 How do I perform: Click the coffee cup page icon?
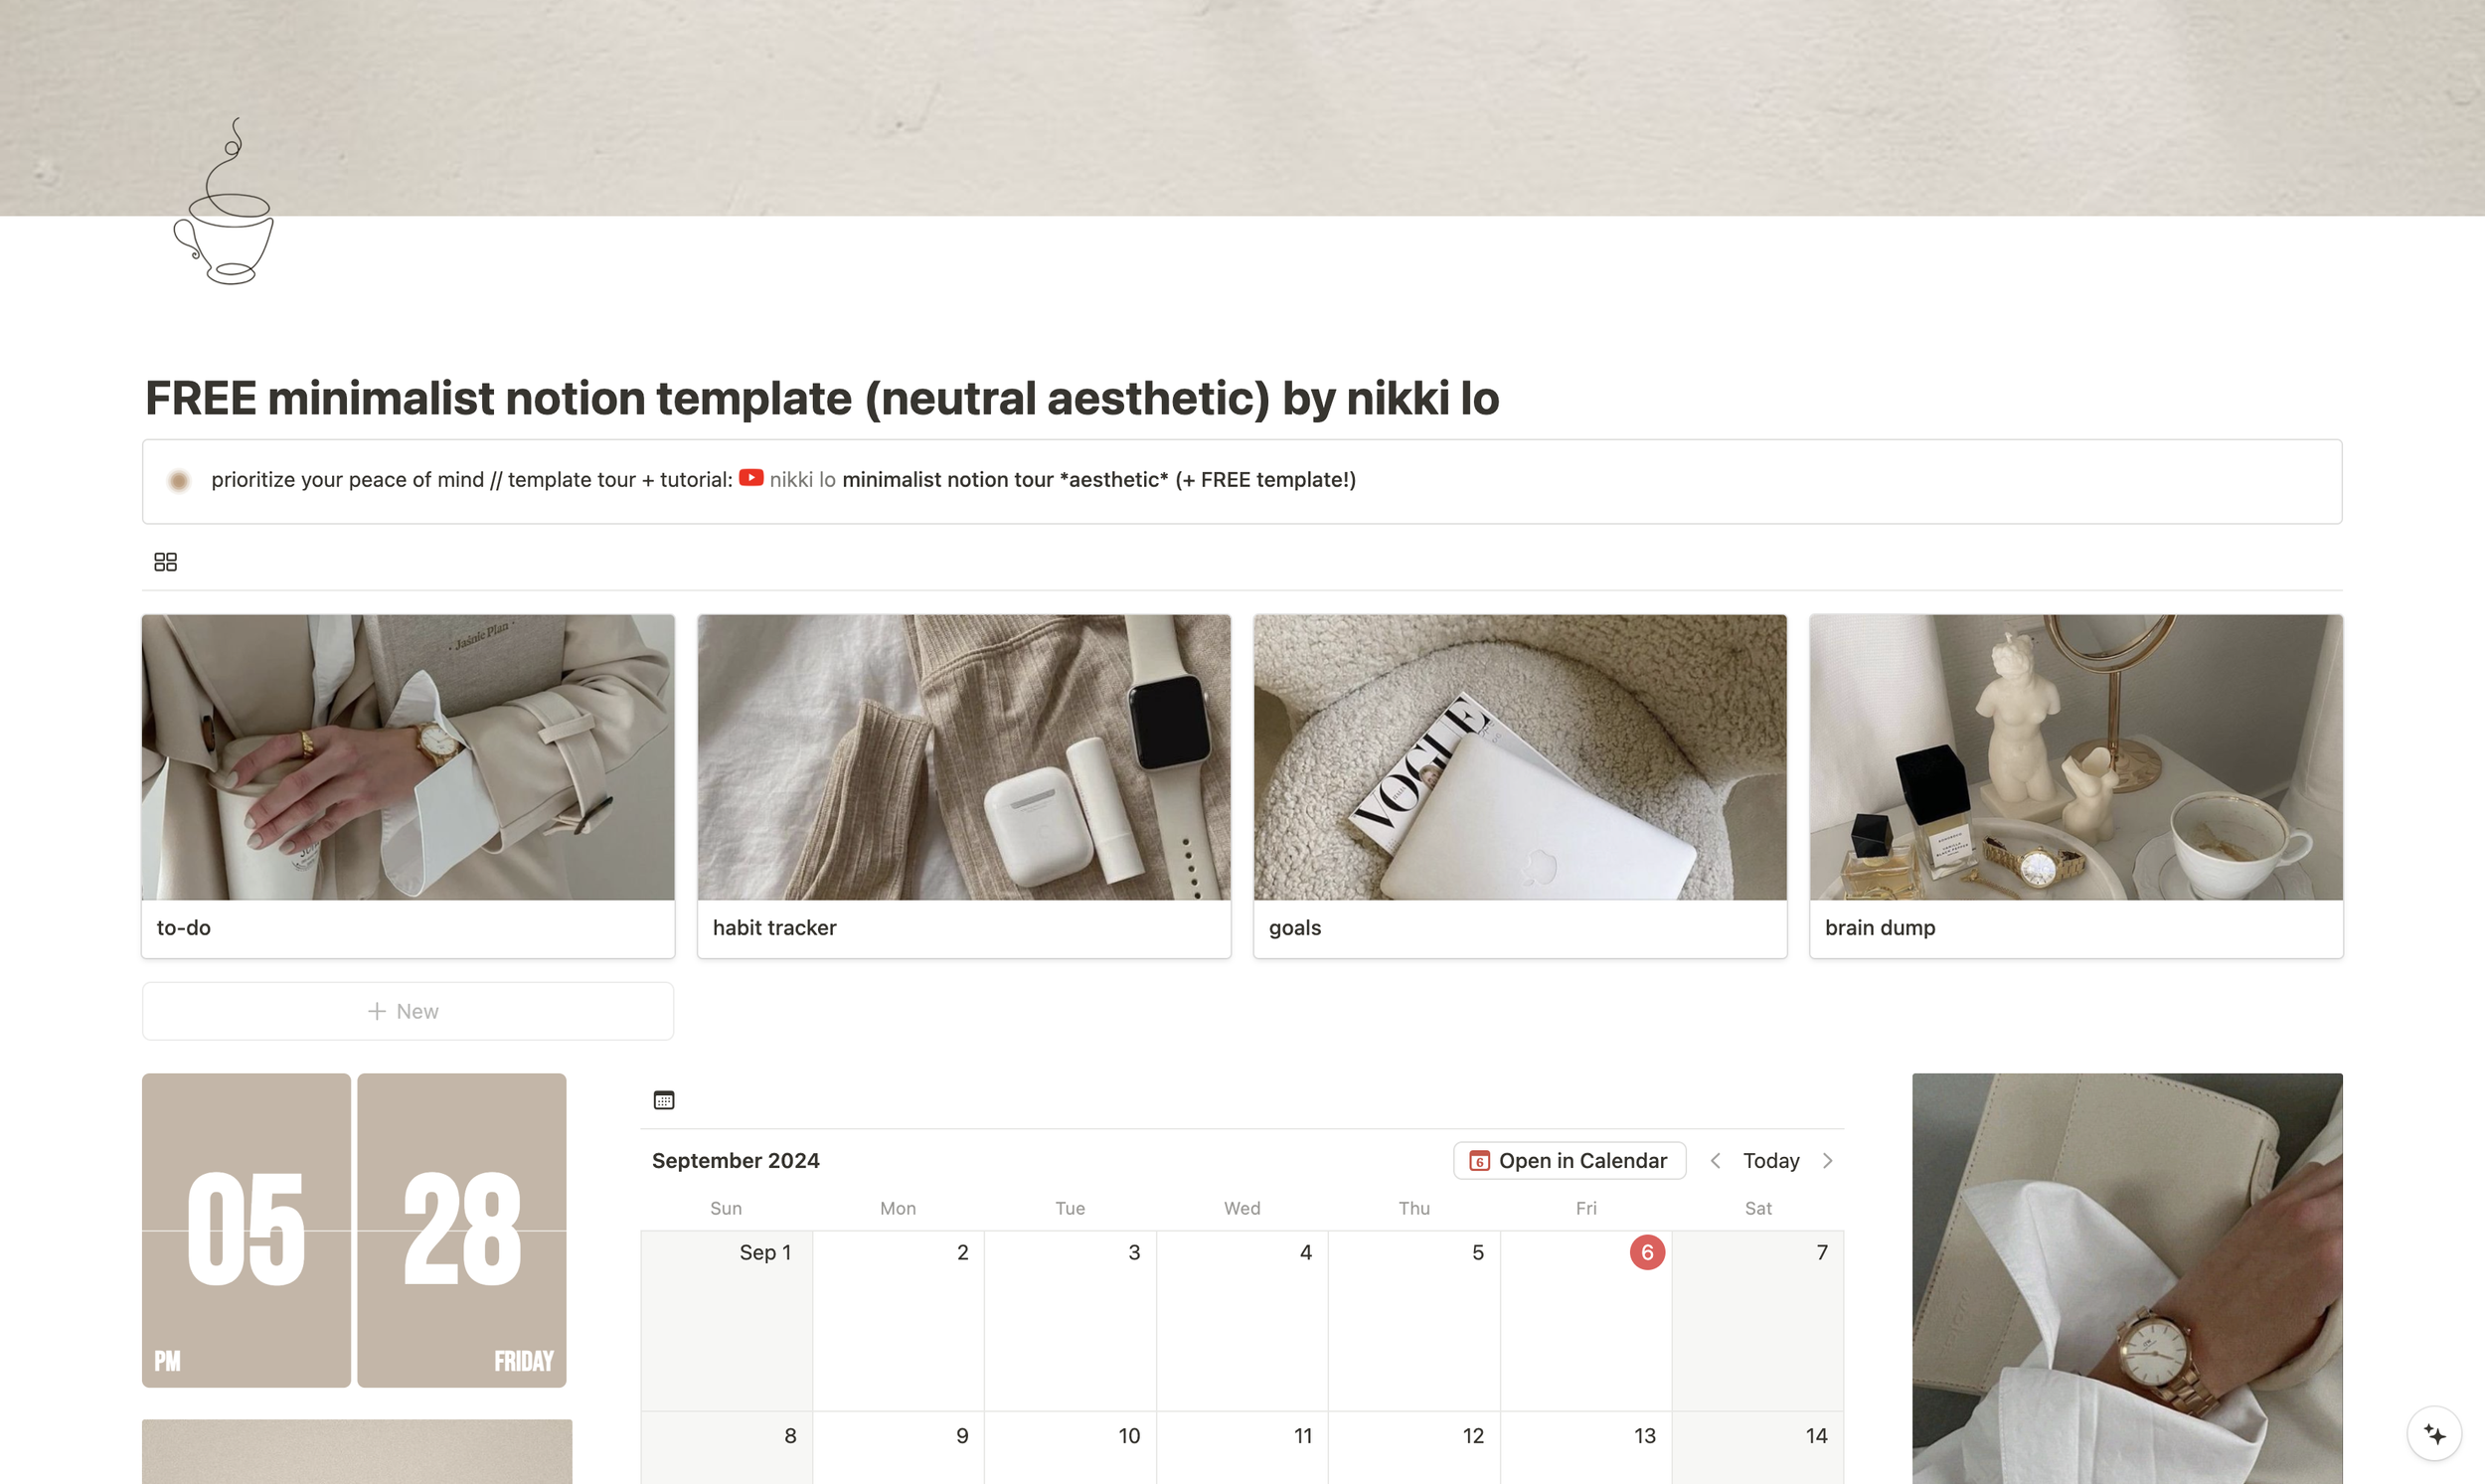point(224,201)
